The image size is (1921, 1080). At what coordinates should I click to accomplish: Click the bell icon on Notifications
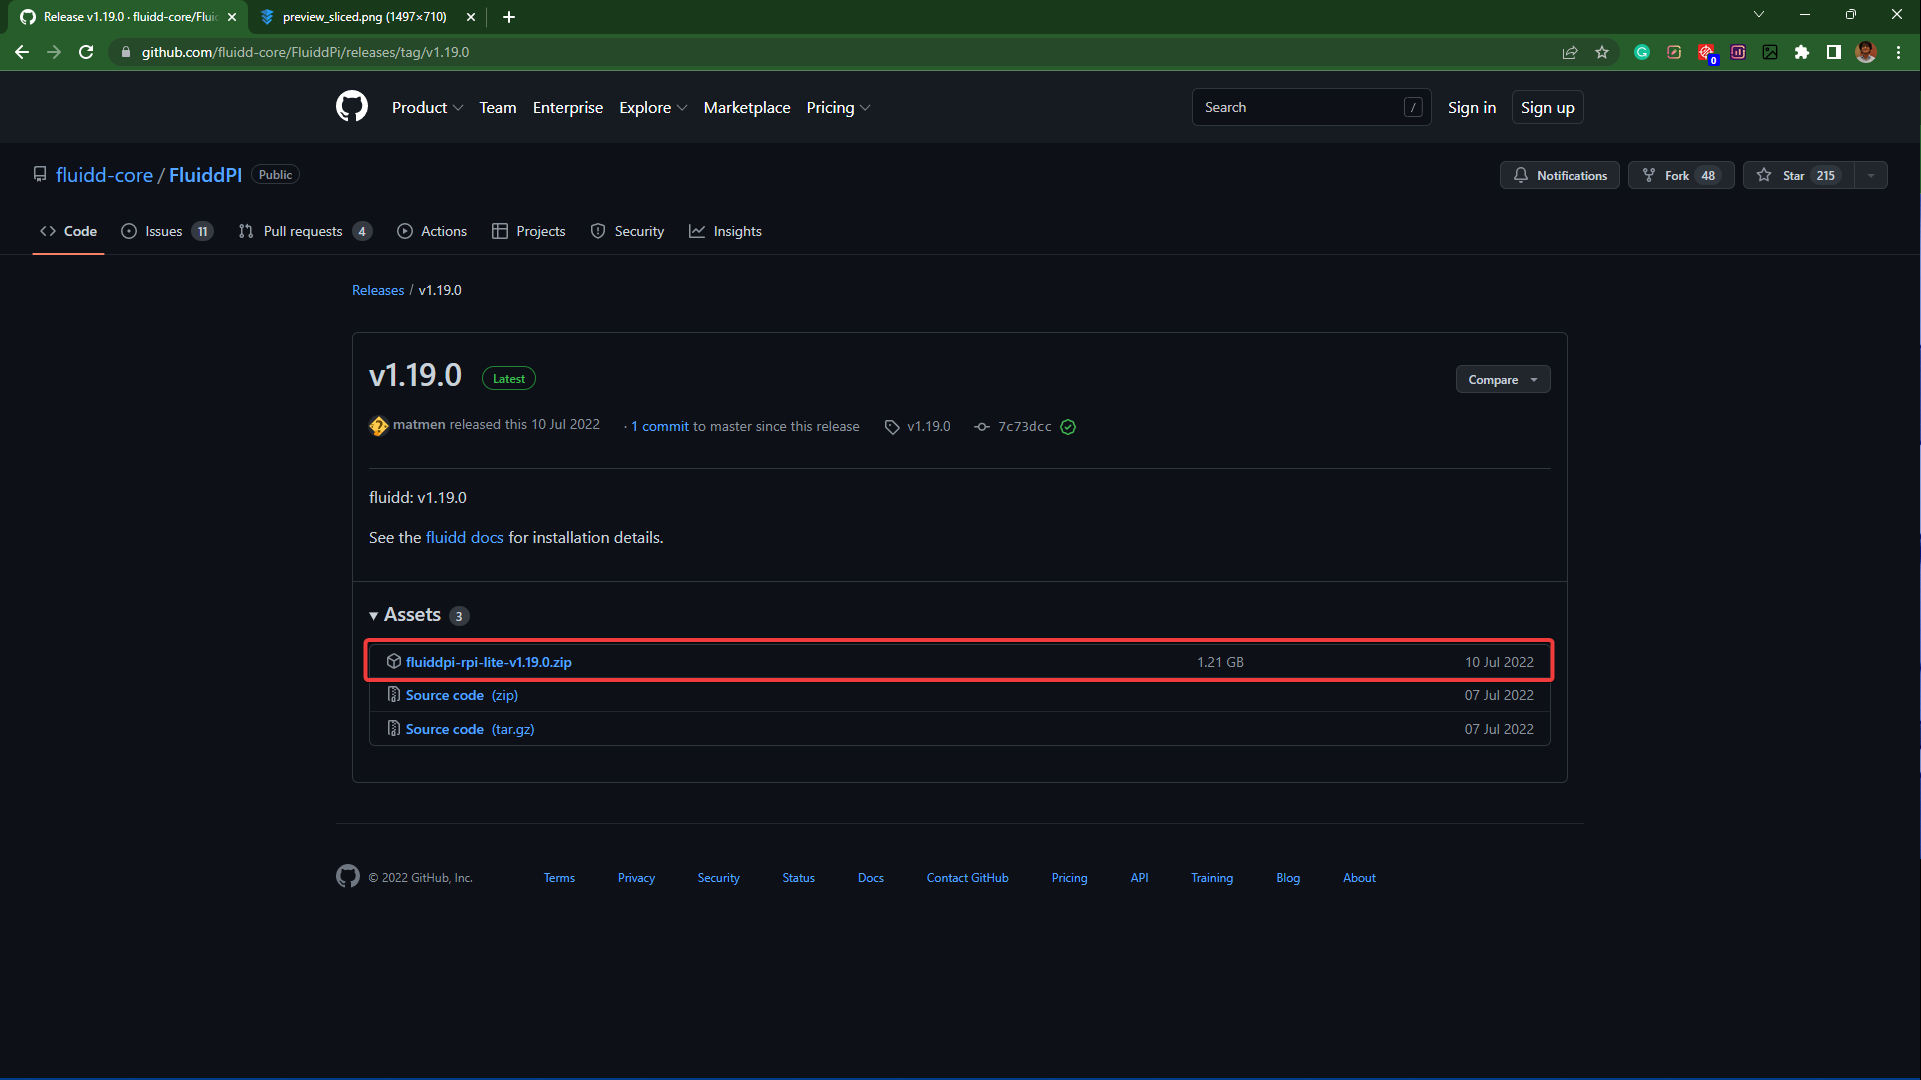pyautogui.click(x=1521, y=175)
